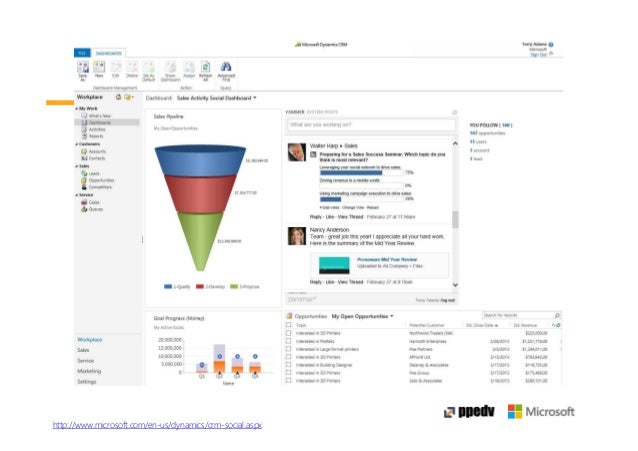Click the 3-Propose legend swatch

(x=234, y=287)
